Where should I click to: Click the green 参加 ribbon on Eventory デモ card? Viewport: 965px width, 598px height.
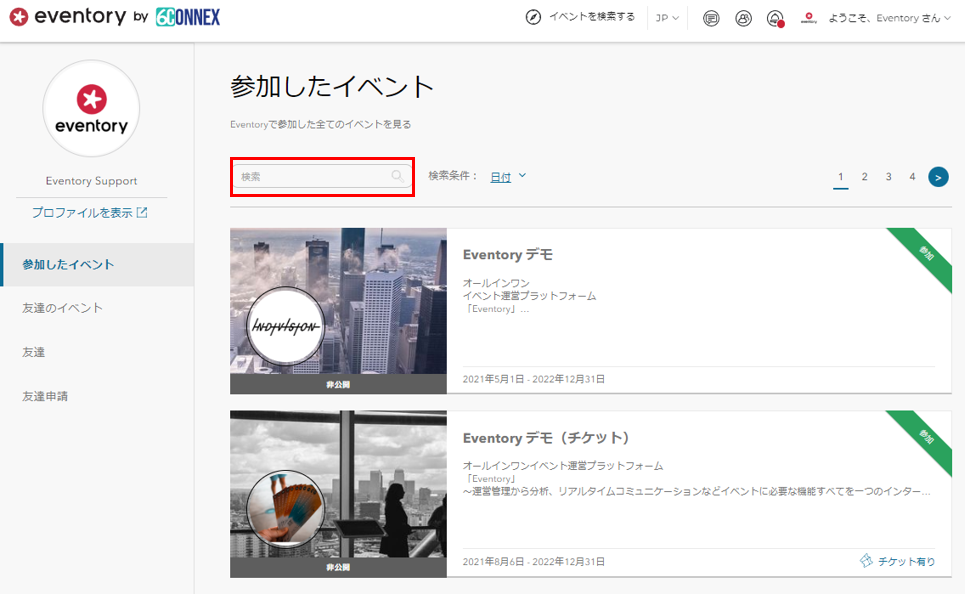925,254
